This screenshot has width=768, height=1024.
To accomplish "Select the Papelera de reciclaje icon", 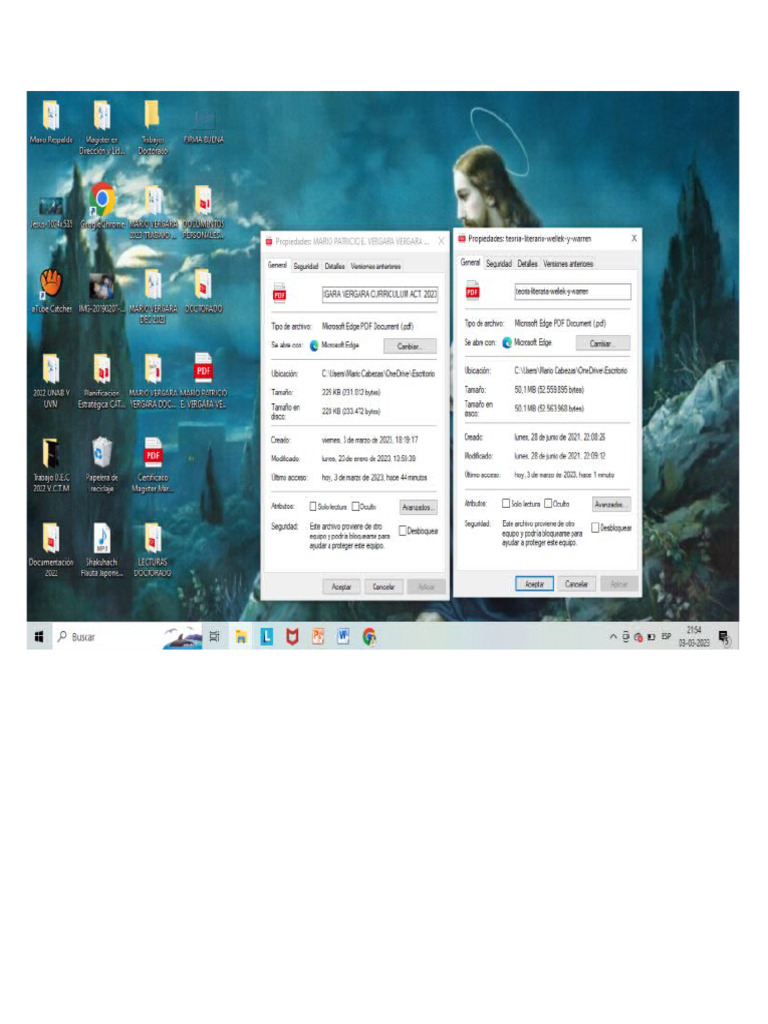I will click(x=102, y=465).
